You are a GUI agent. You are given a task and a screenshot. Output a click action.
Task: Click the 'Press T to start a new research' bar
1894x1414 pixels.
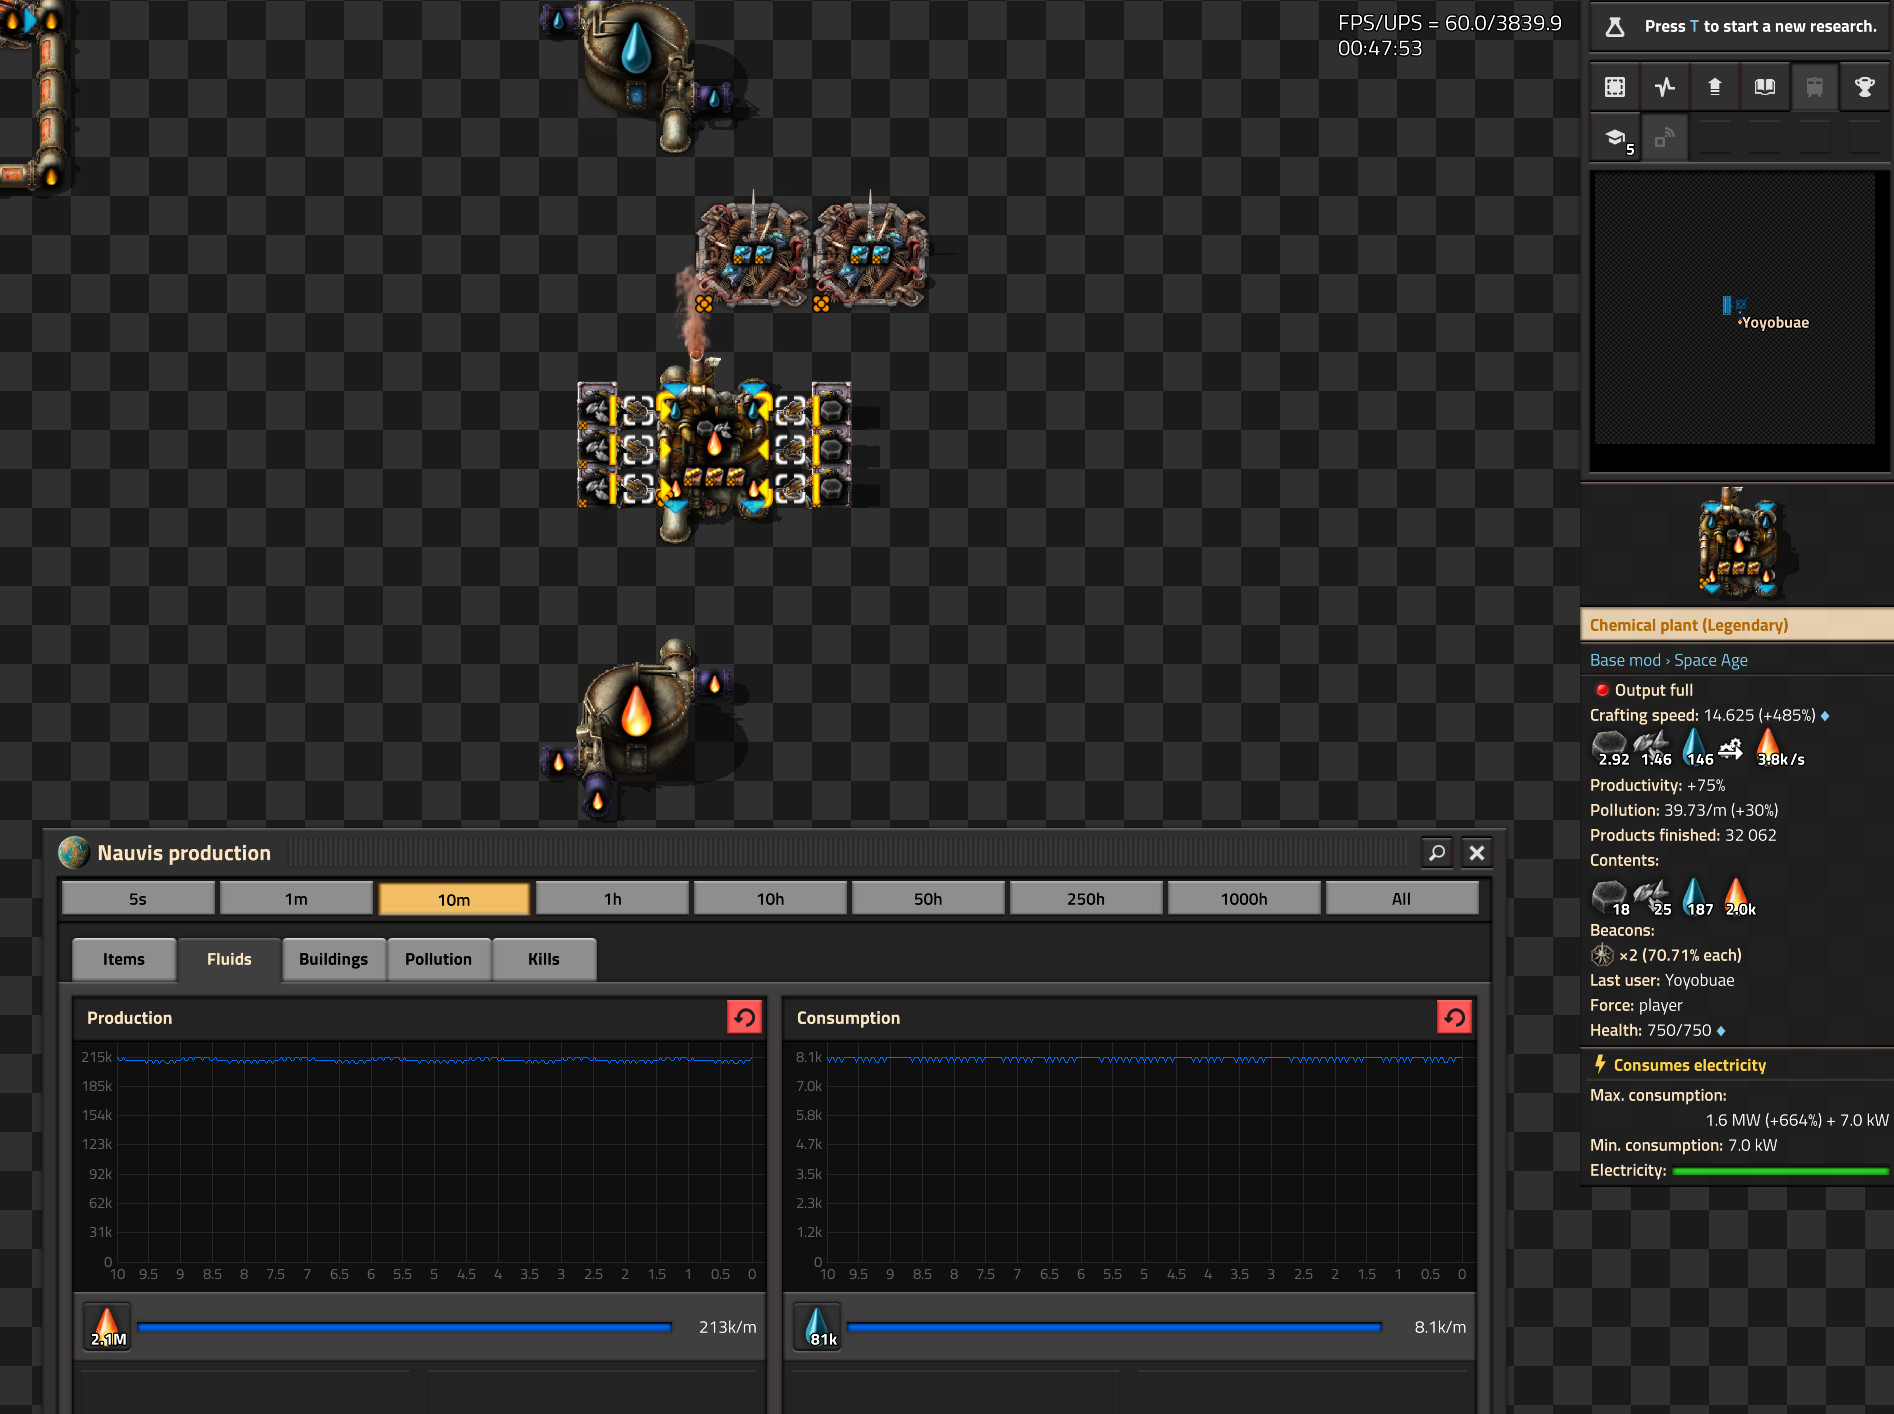click(1740, 27)
